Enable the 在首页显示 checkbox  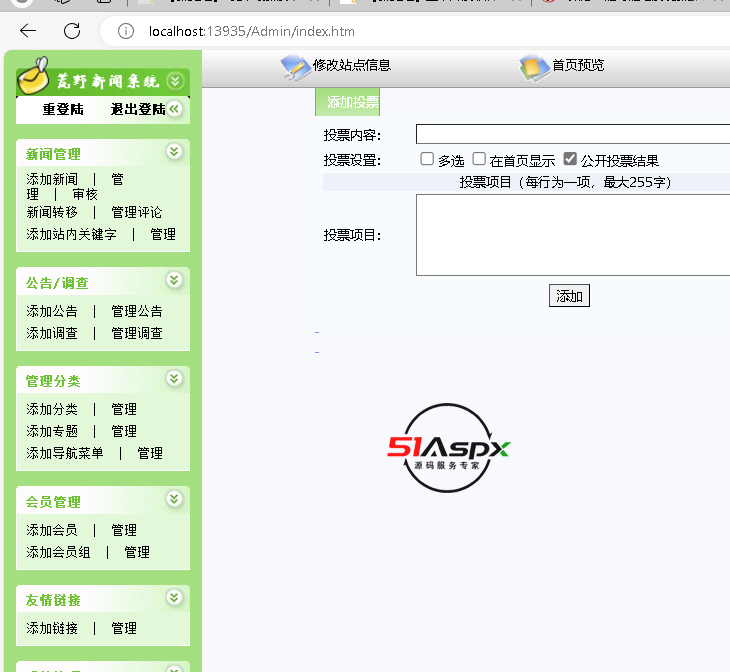click(x=479, y=159)
